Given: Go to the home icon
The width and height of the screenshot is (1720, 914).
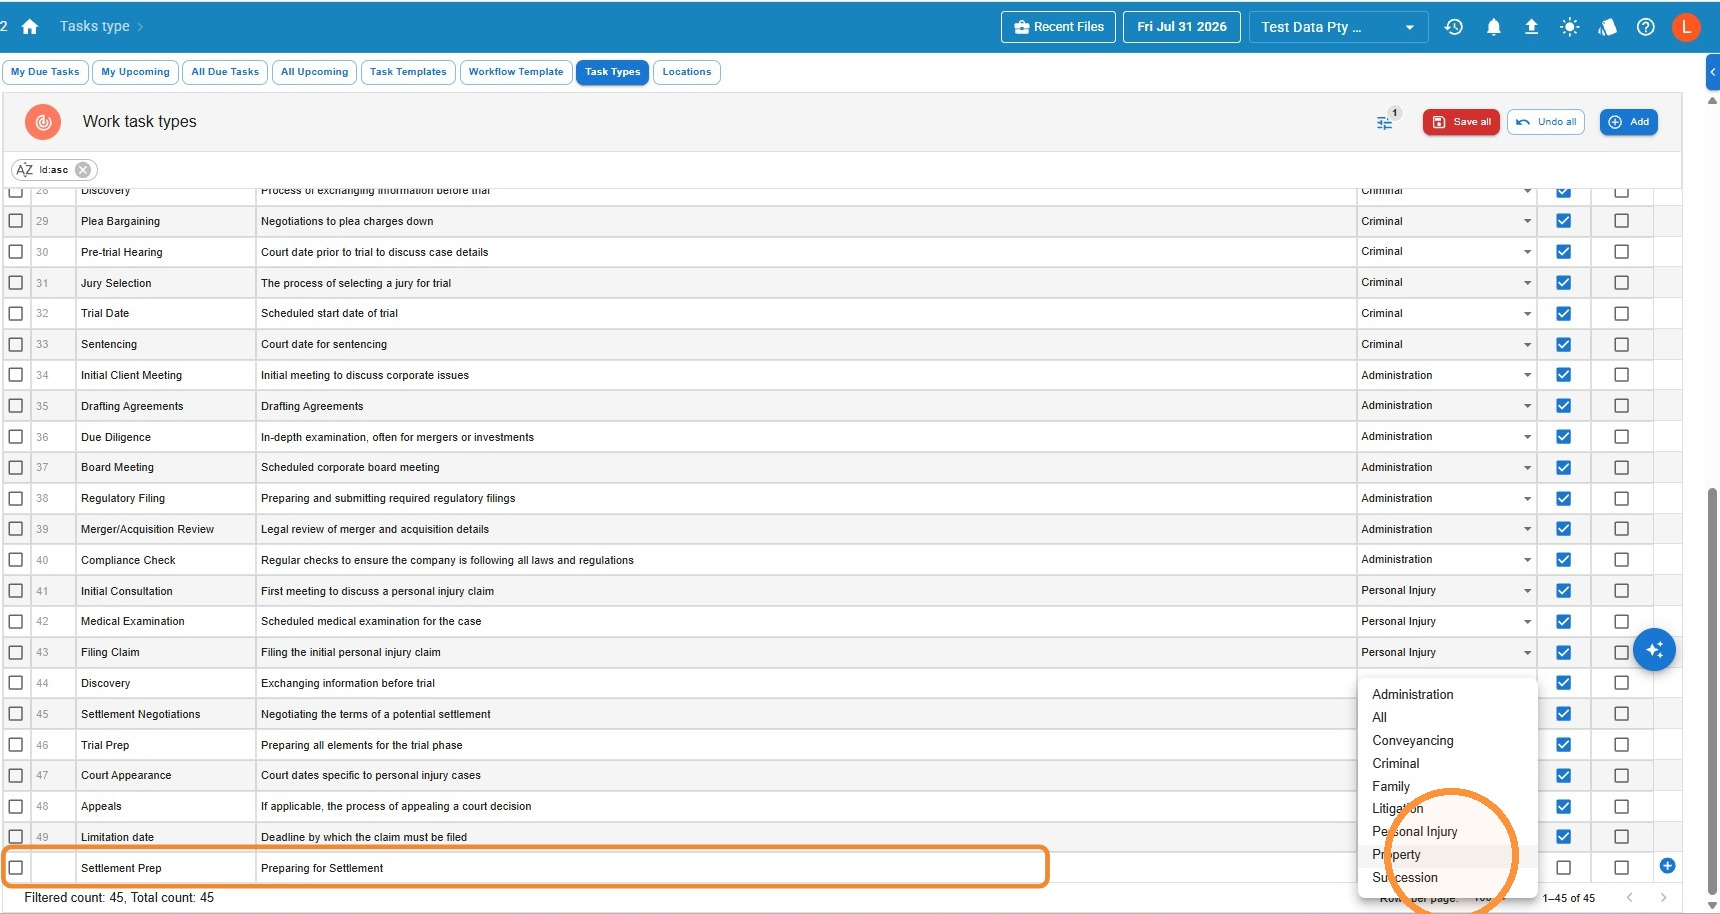Looking at the screenshot, I should click(x=30, y=27).
